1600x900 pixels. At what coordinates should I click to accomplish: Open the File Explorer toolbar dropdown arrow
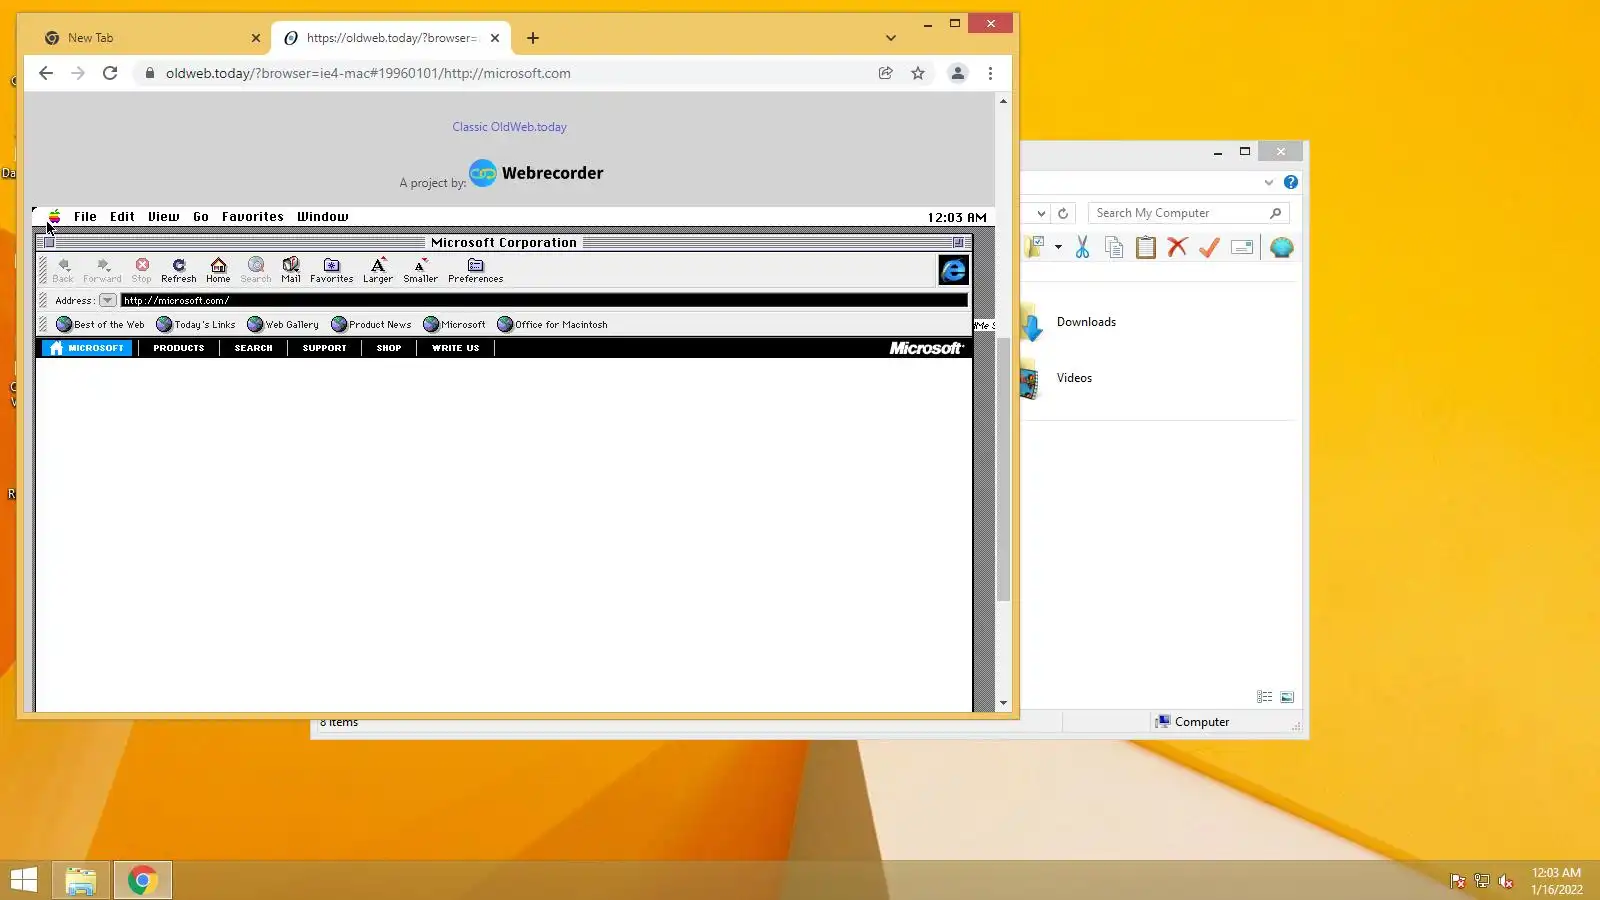[1058, 247]
